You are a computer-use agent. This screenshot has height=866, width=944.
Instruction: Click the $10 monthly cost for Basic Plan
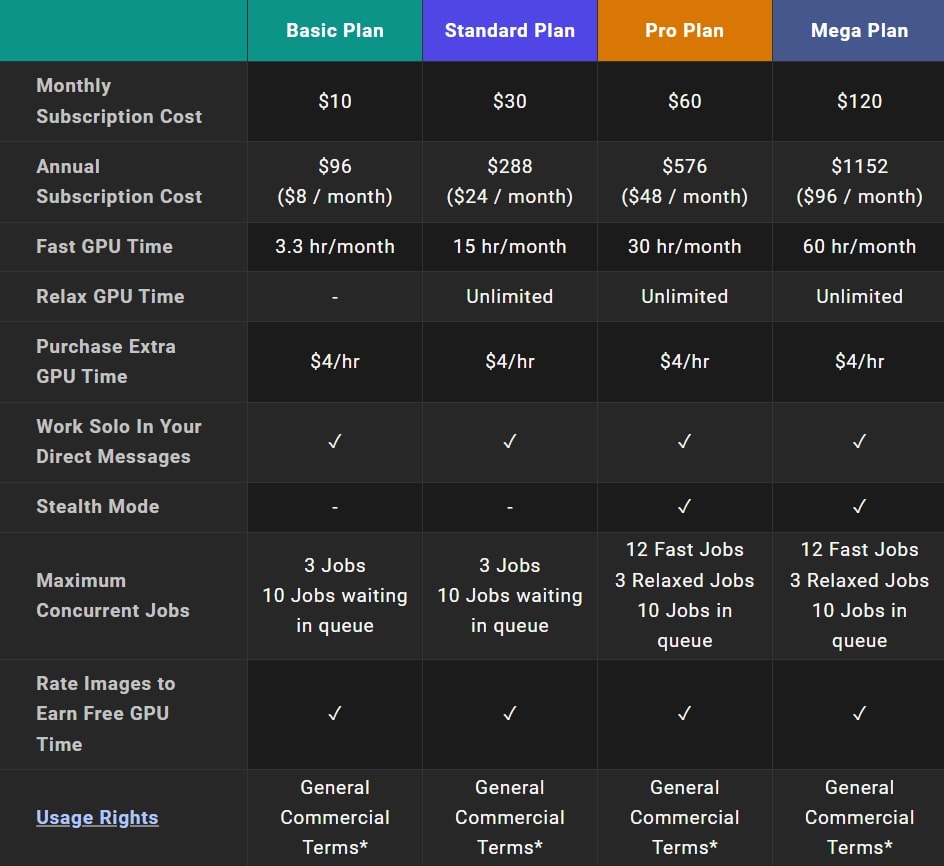335,101
